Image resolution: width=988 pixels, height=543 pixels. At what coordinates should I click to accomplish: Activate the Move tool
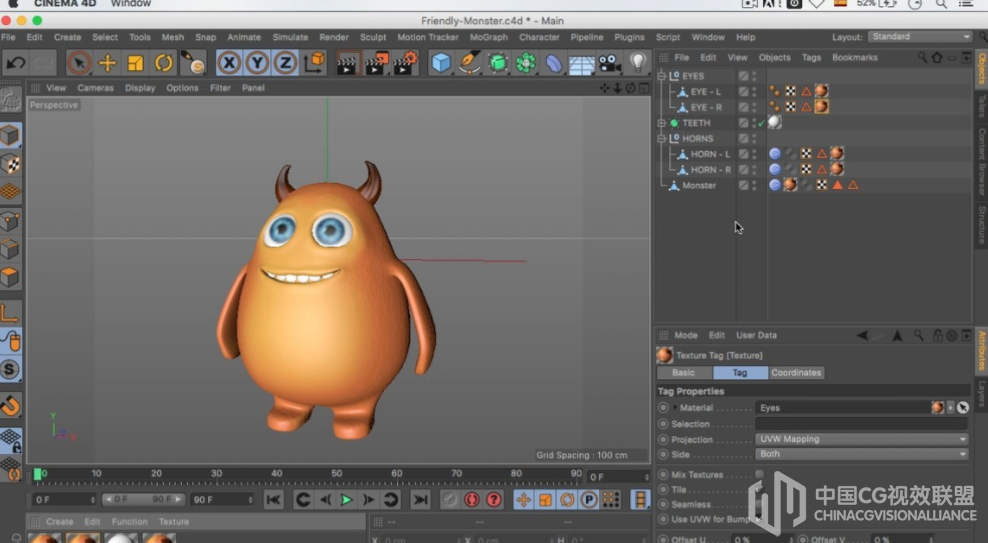tap(108, 63)
